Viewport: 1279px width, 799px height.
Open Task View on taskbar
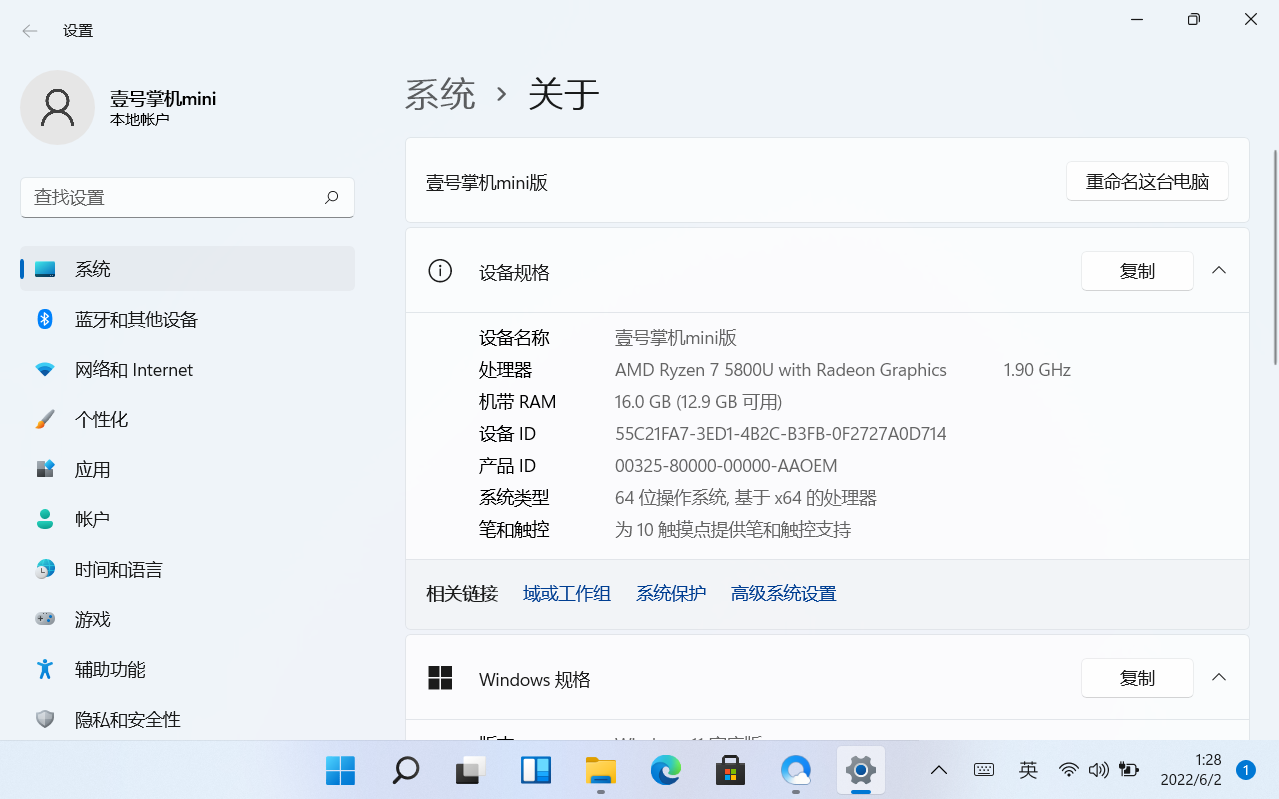tap(470, 770)
